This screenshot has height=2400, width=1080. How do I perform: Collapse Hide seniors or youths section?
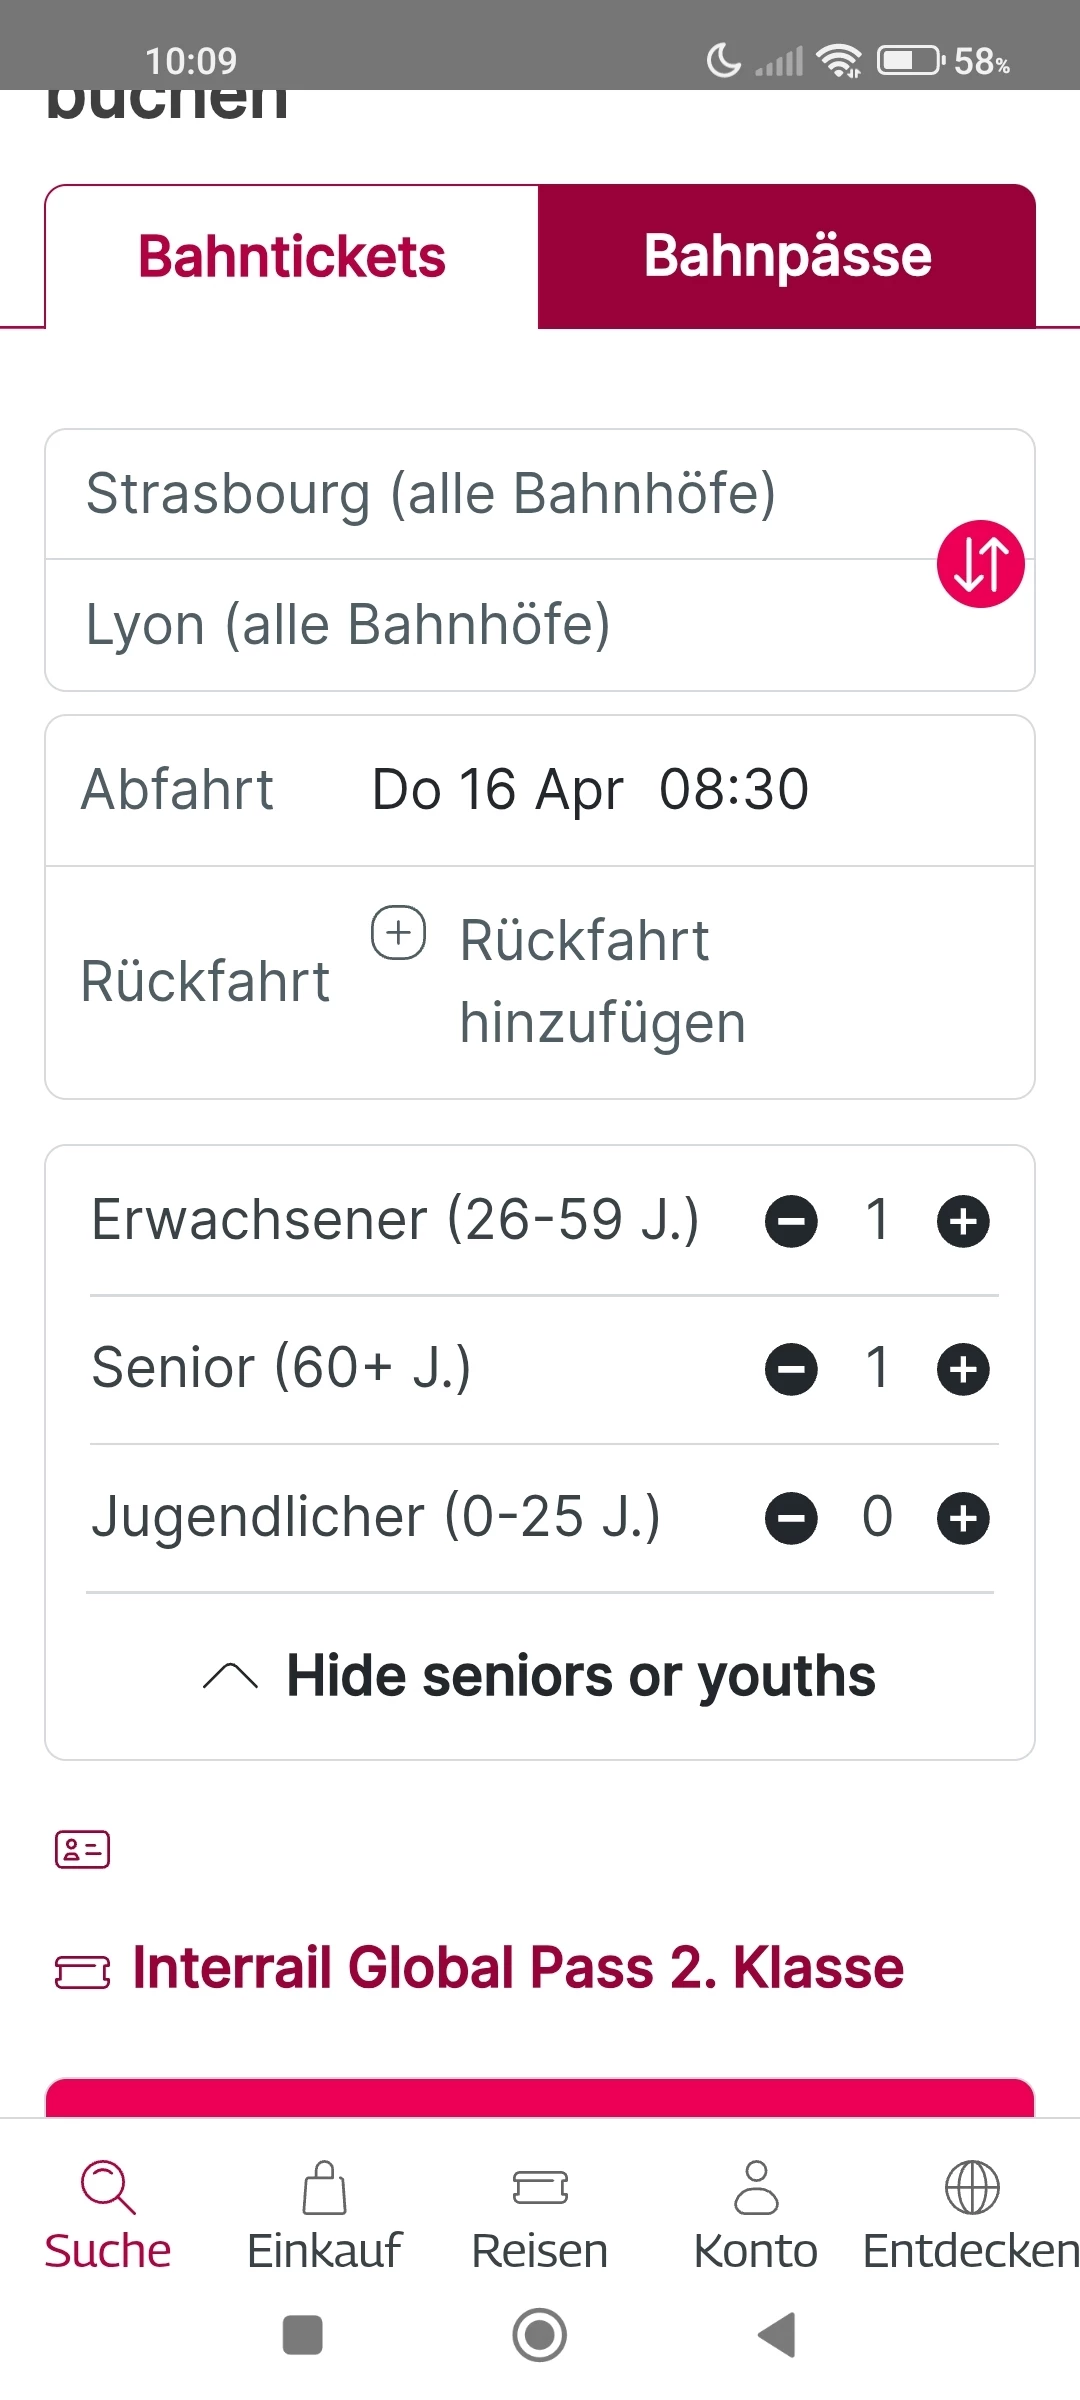click(540, 1676)
